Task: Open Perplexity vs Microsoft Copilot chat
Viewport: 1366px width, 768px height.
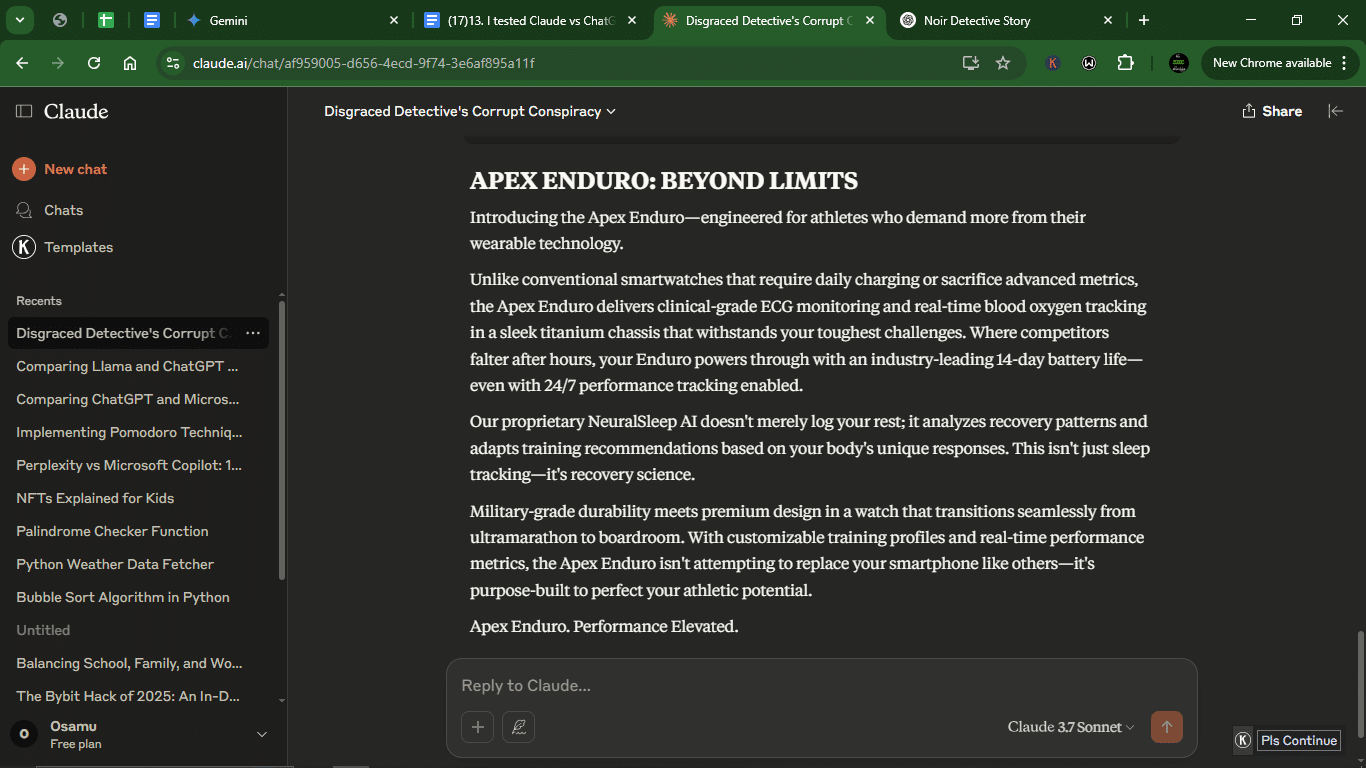Action: (129, 465)
